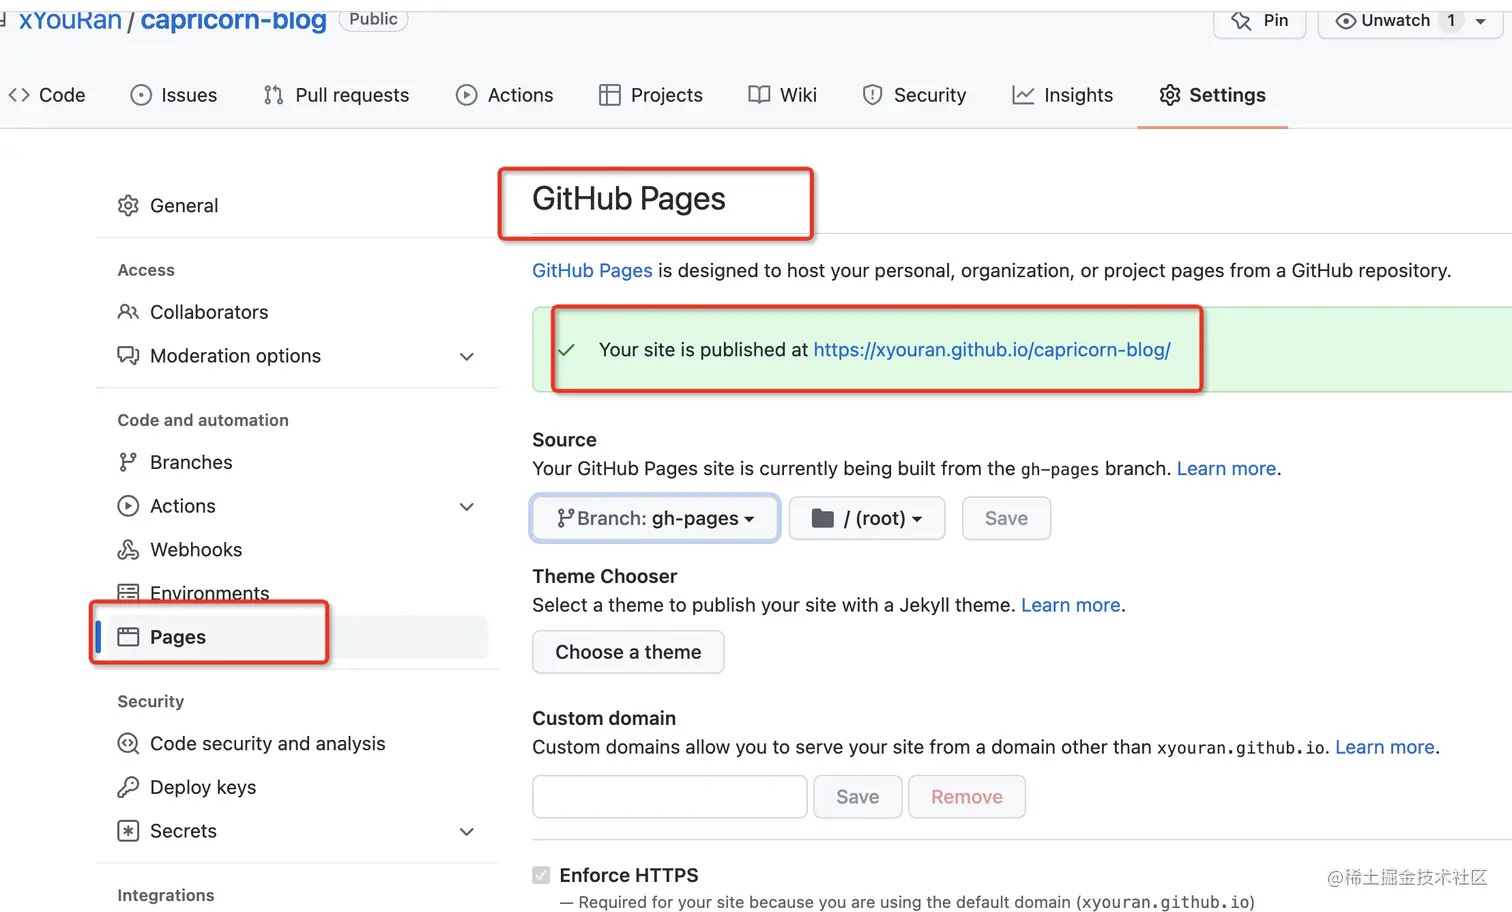View the Insights tab
1512x912 pixels.
point(1062,95)
